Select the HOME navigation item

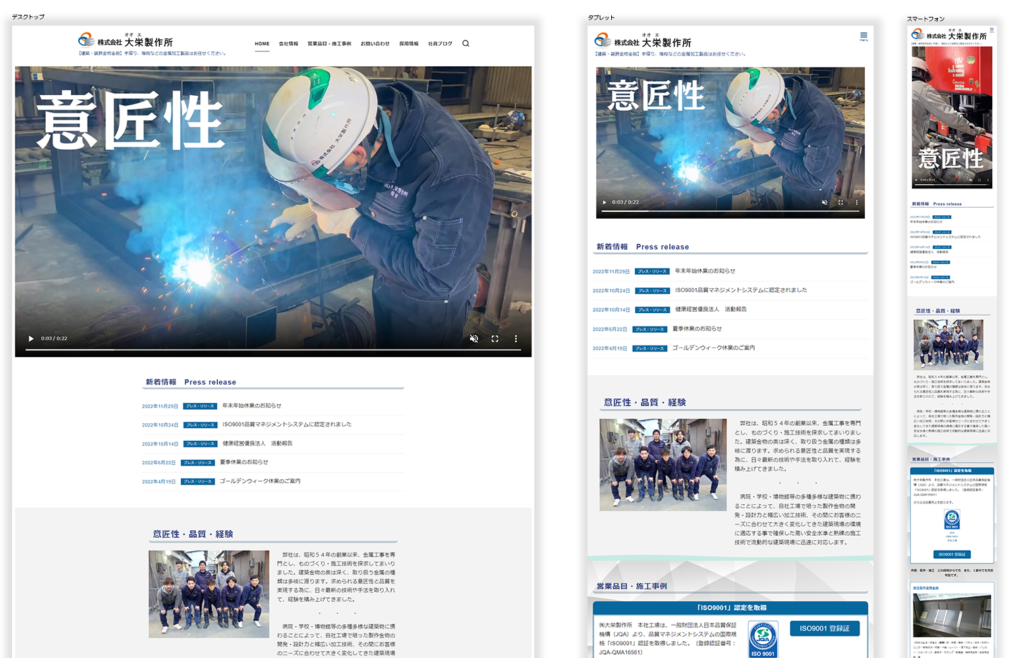(x=262, y=44)
